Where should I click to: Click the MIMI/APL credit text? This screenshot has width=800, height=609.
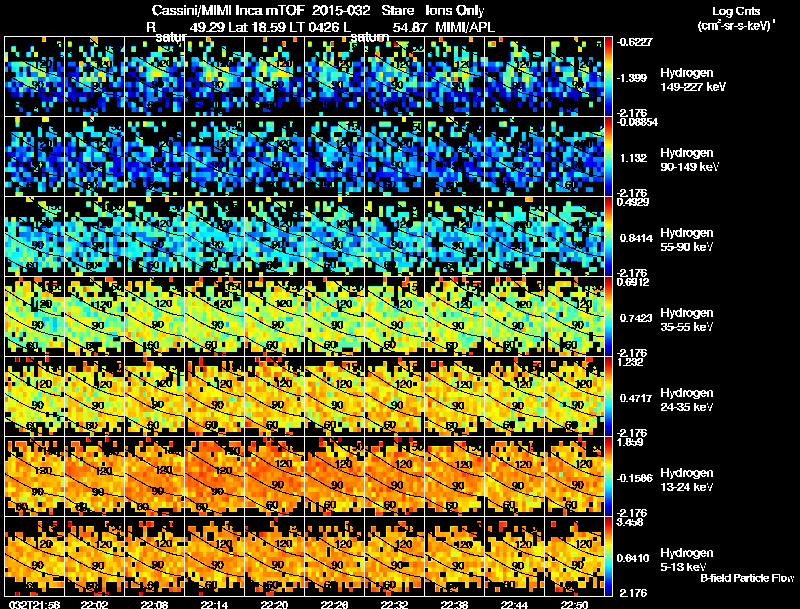point(465,27)
